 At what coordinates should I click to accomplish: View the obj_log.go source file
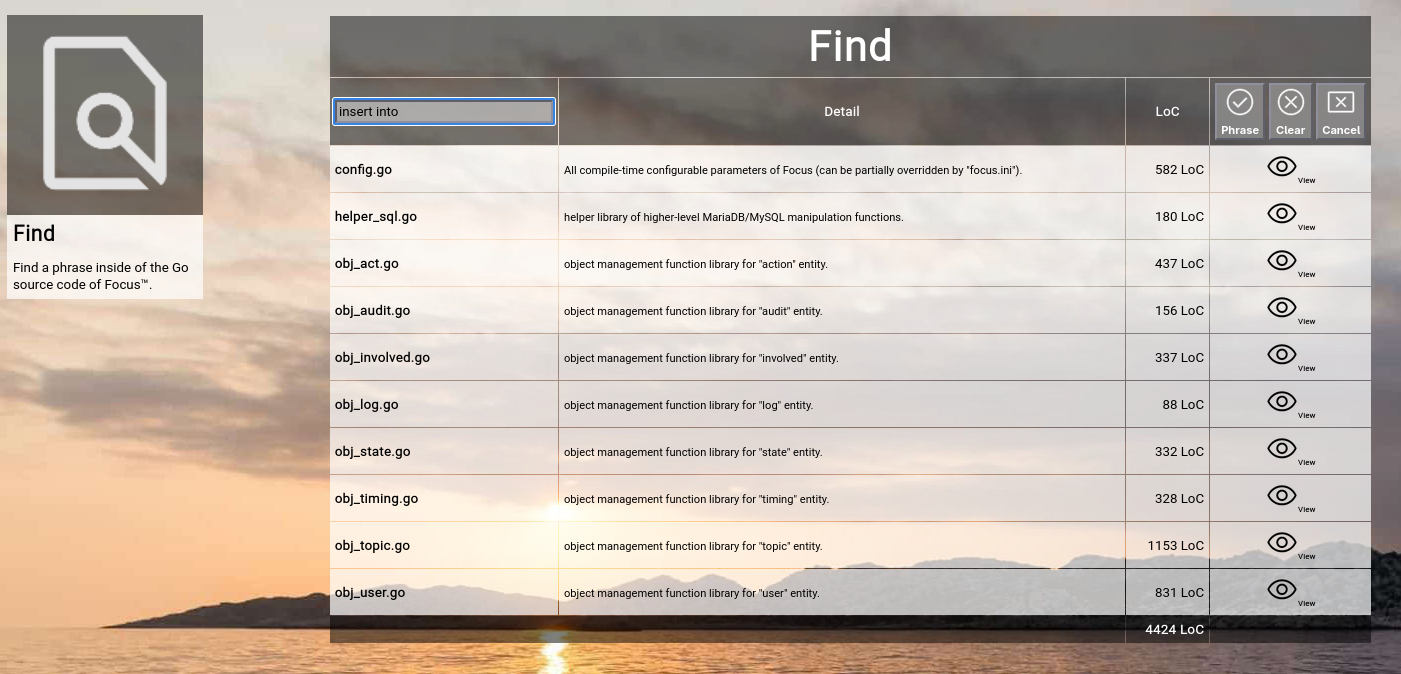pyautogui.click(x=1282, y=402)
